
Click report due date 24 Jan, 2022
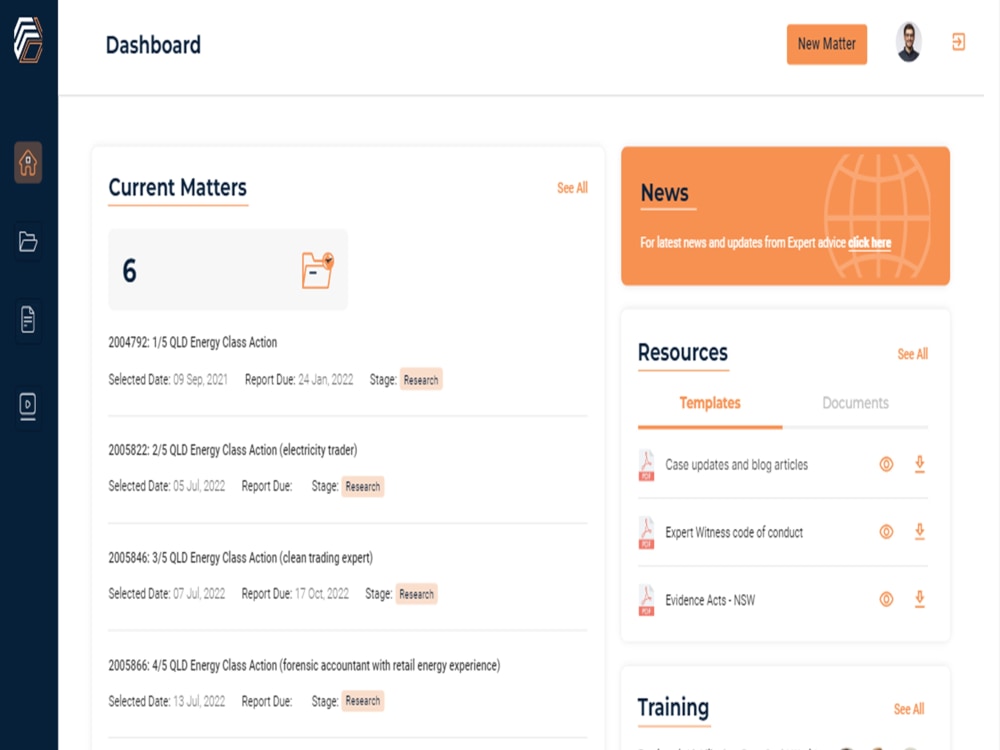click(326, 380)
